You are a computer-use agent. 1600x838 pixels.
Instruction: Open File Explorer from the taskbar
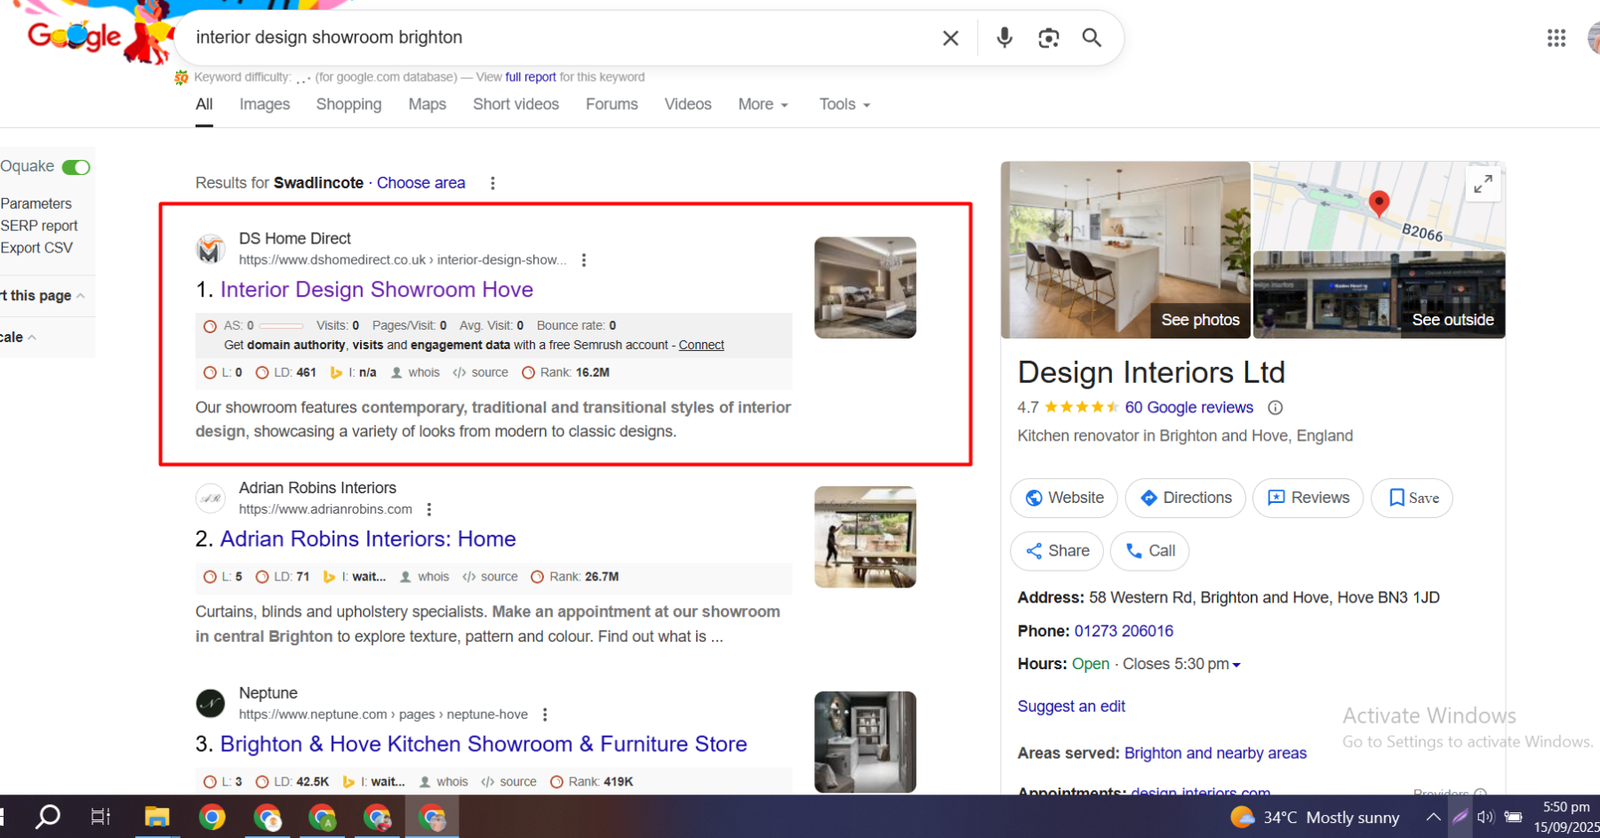pyautogui.click(x=157, y=817)
